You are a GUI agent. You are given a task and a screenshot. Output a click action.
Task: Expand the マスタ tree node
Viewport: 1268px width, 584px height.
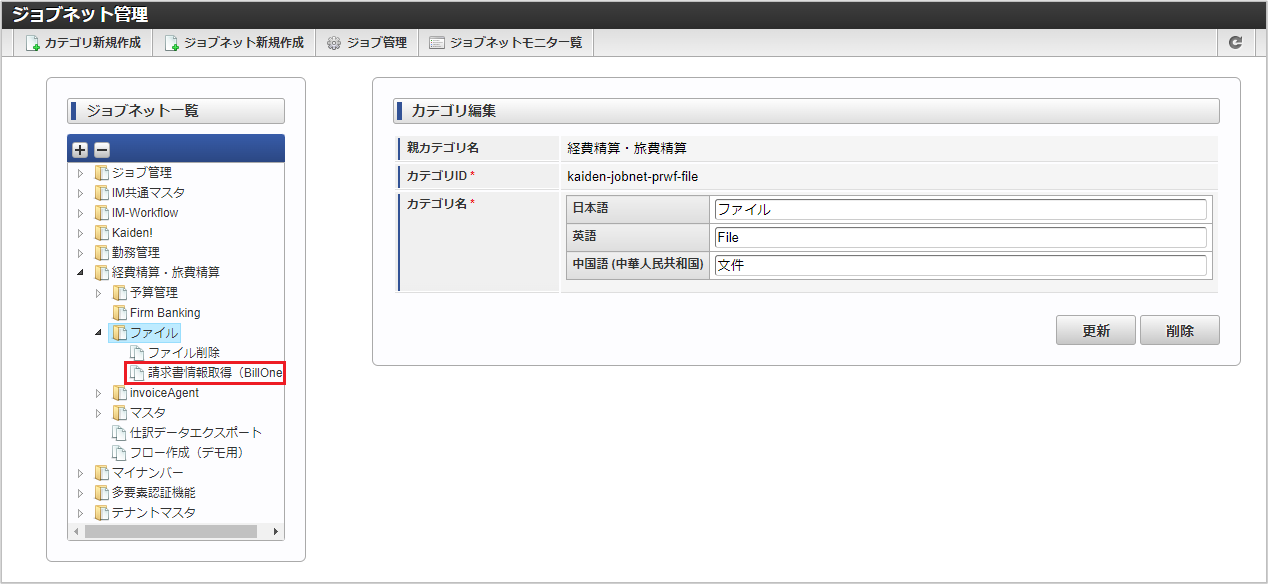99,413
